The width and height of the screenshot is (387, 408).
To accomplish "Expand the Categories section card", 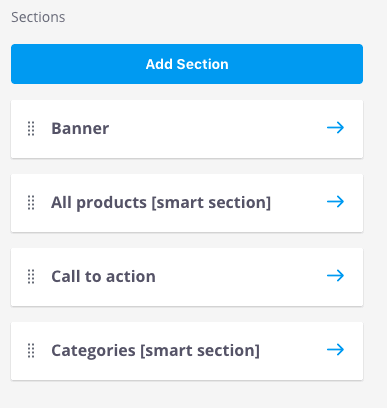I will point(187,351).
